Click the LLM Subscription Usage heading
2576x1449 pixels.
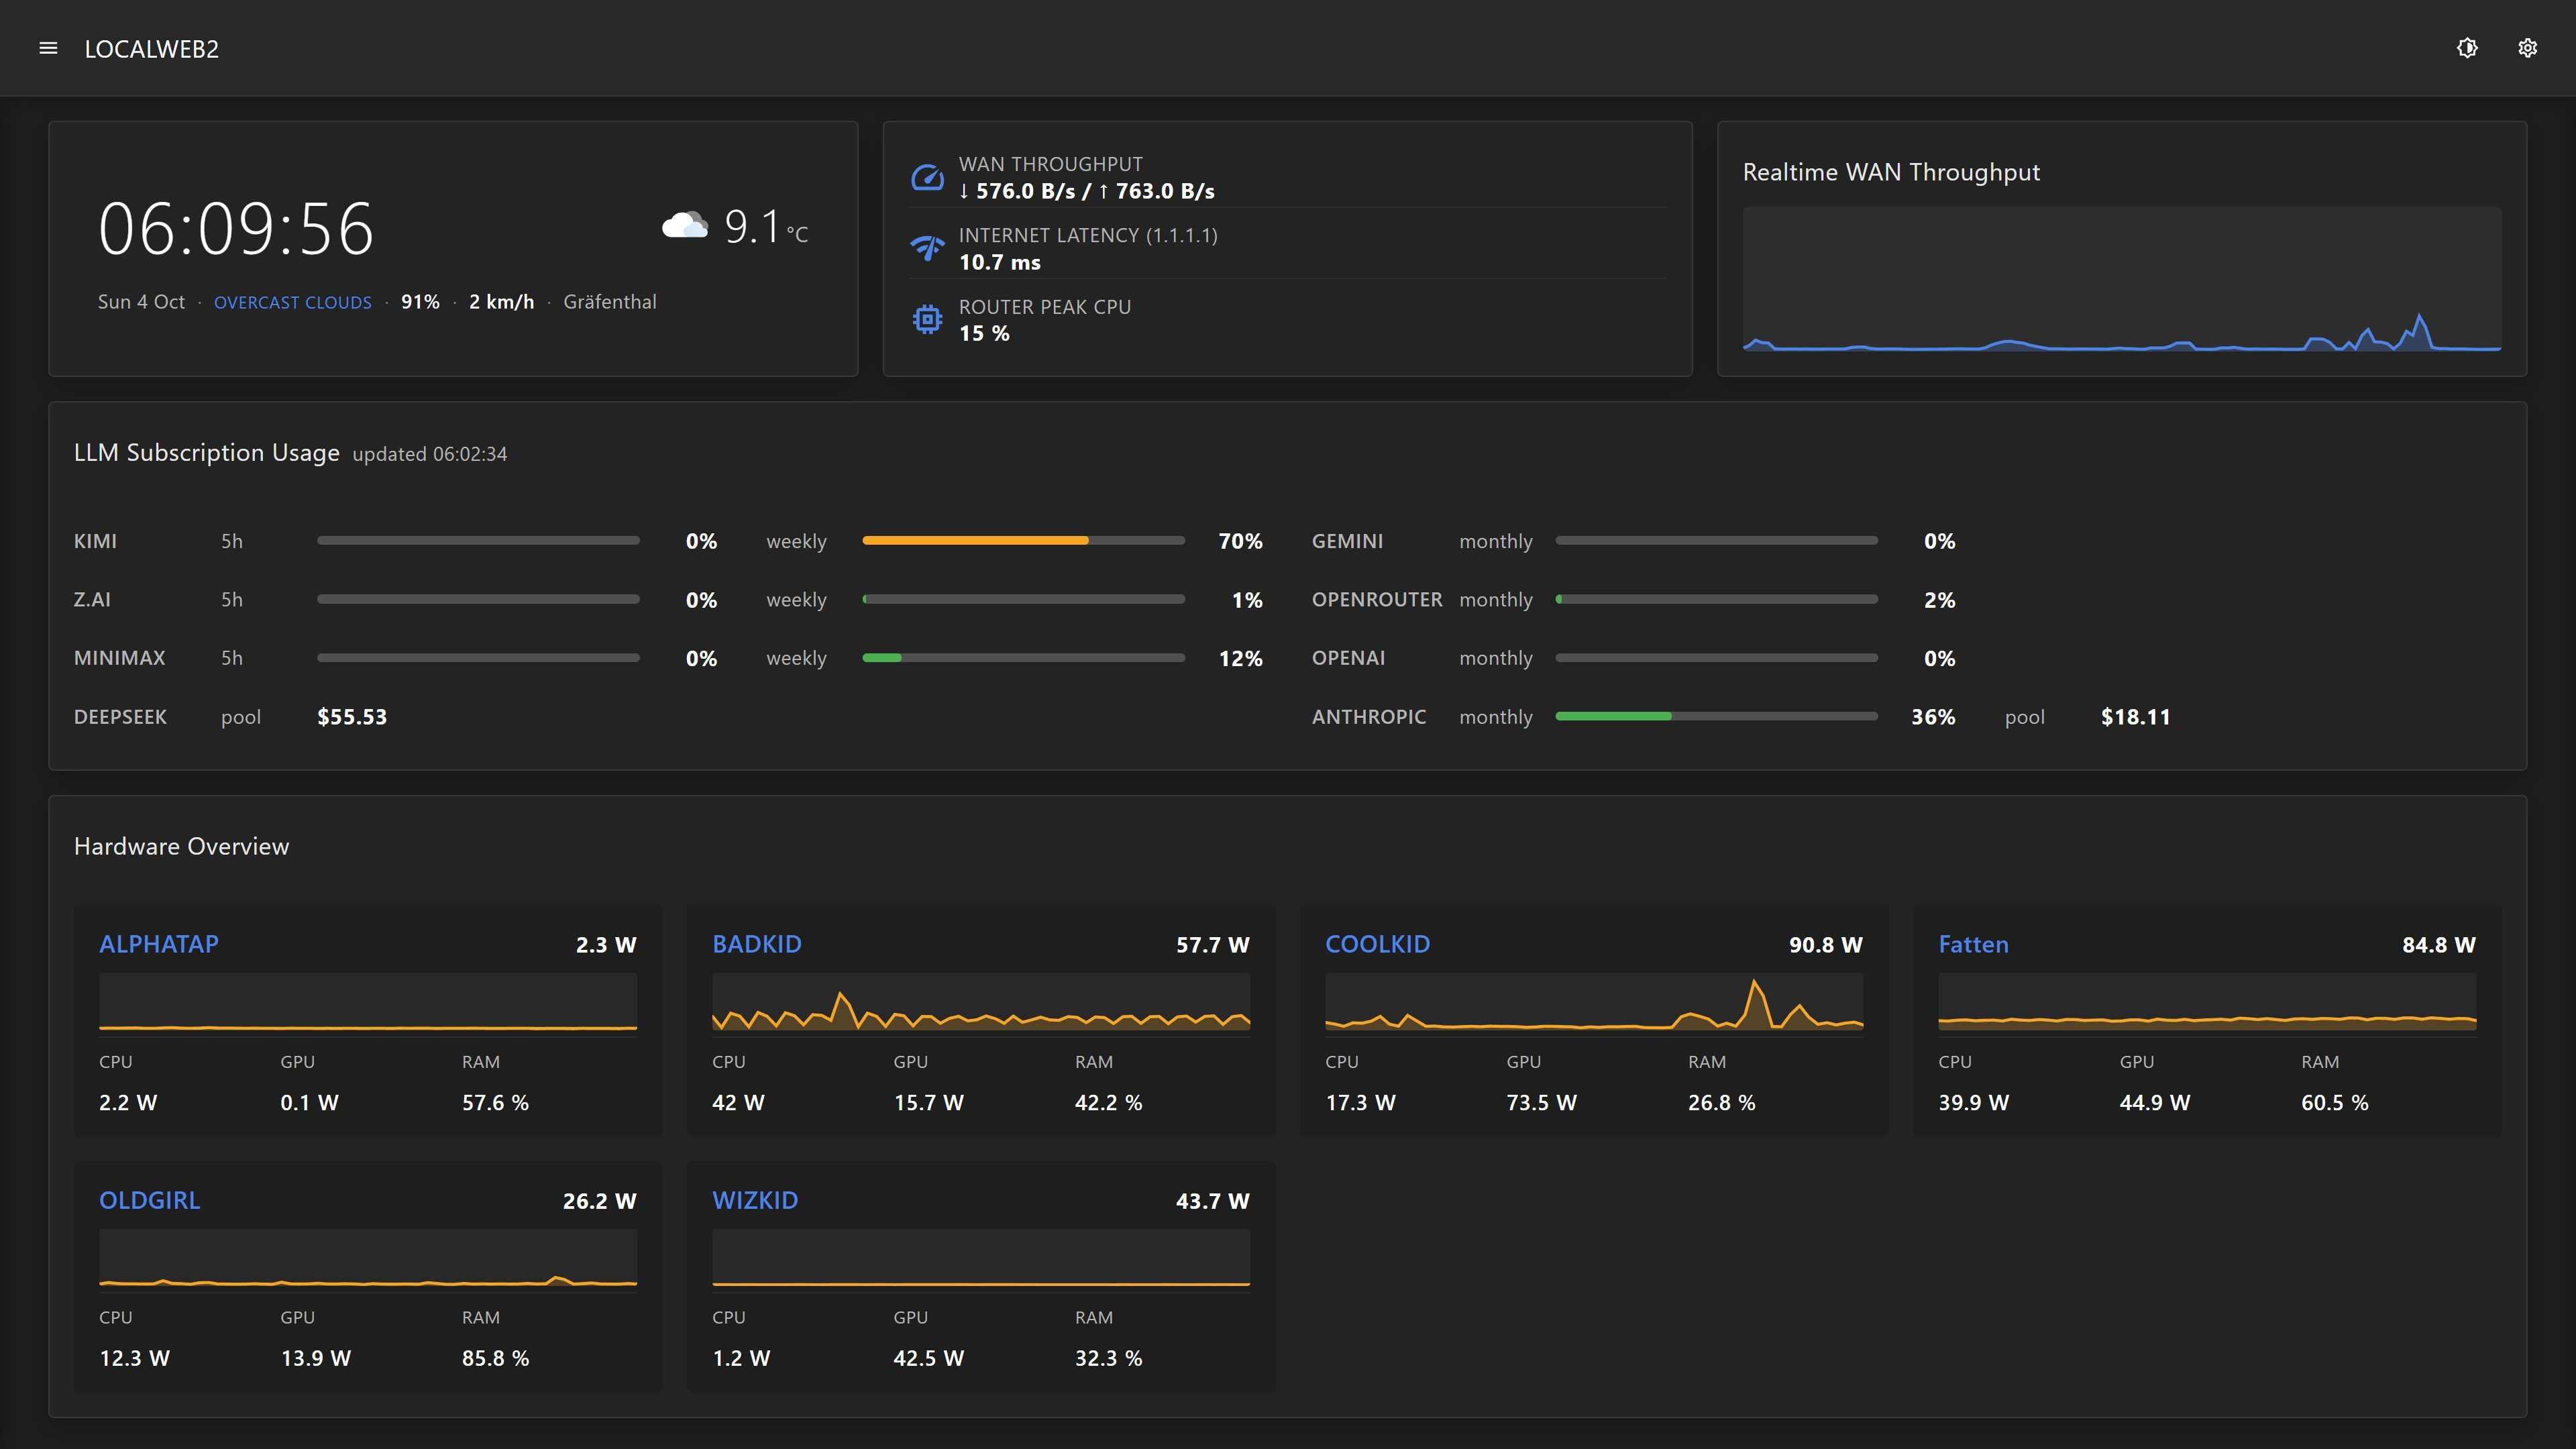coord(207,453)
